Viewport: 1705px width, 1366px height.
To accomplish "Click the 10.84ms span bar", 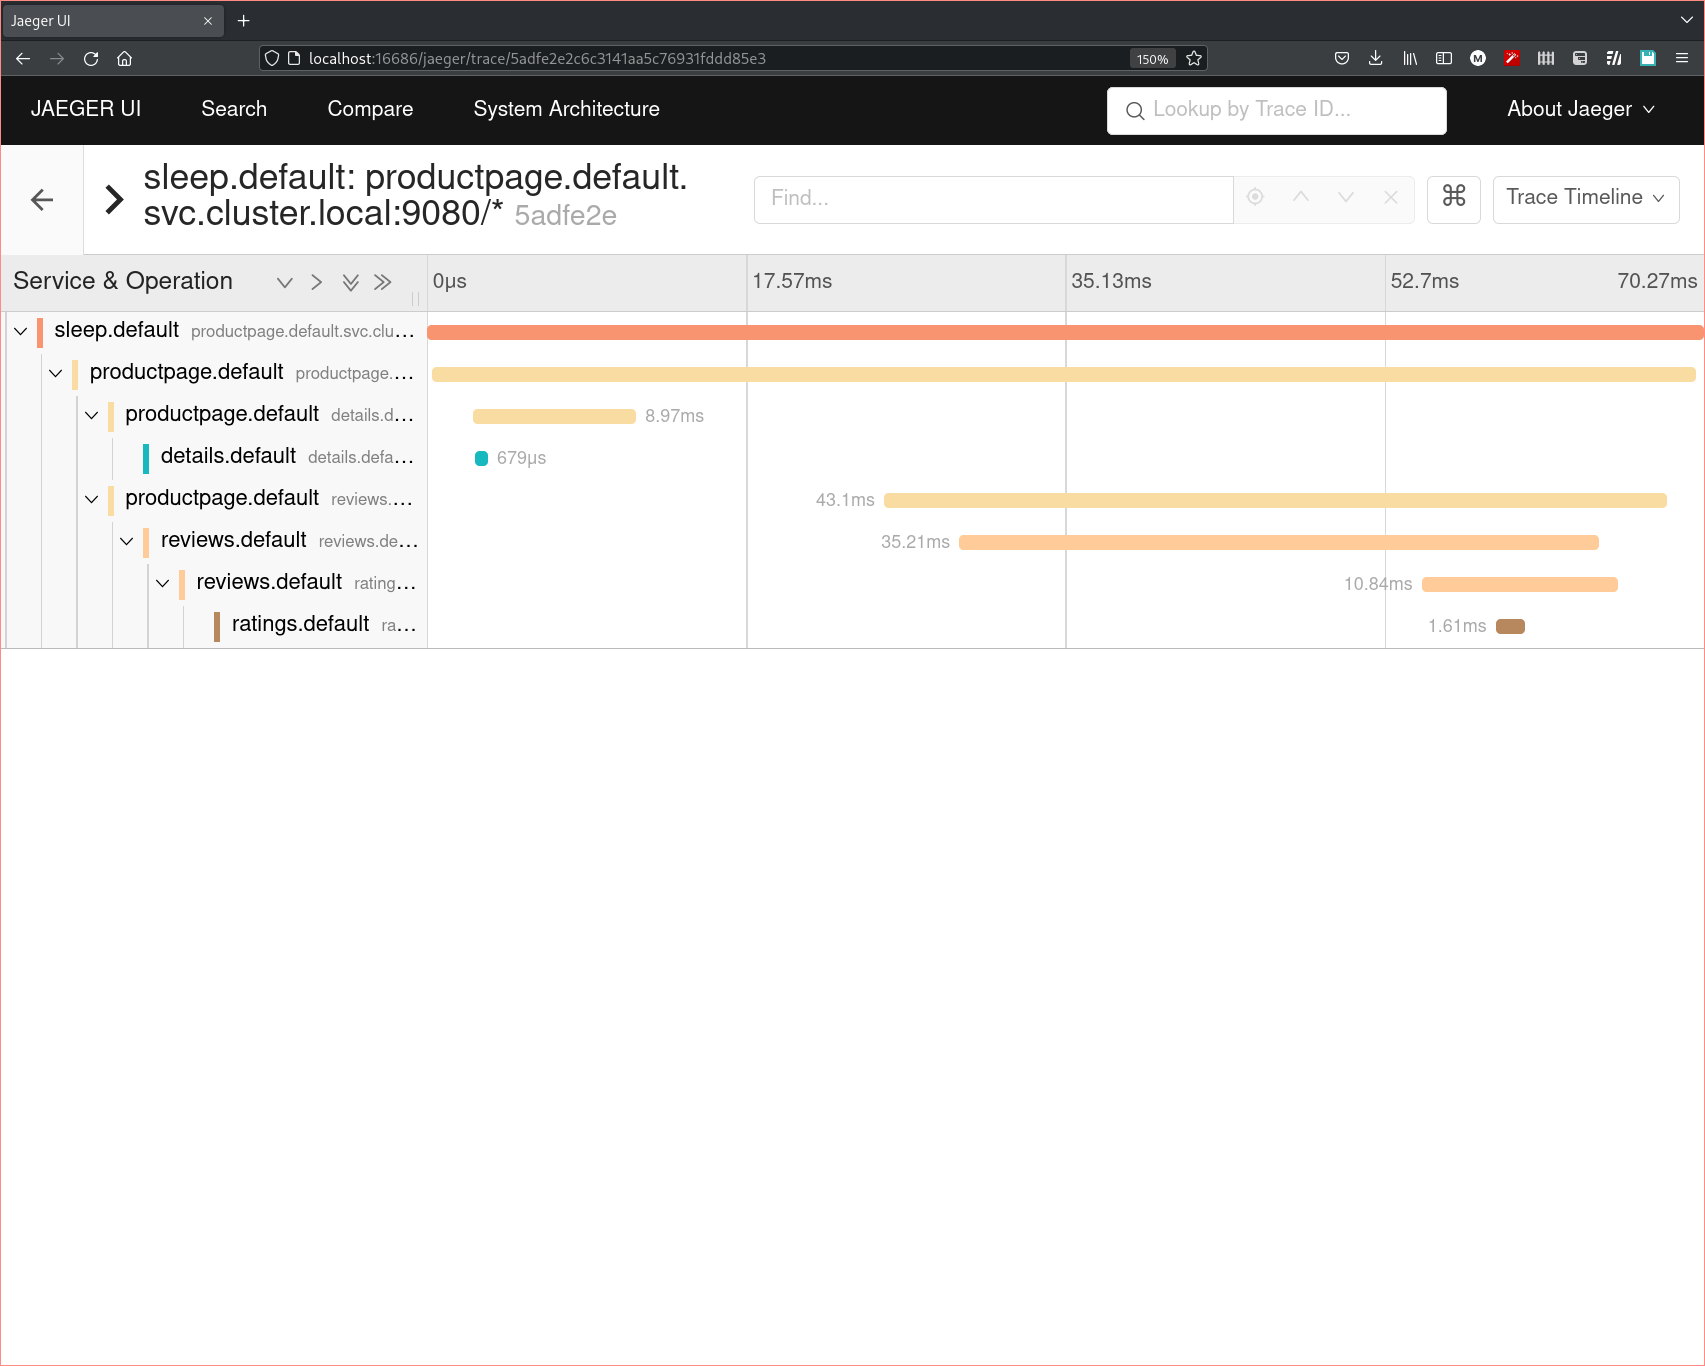I will pos(1520,584).
